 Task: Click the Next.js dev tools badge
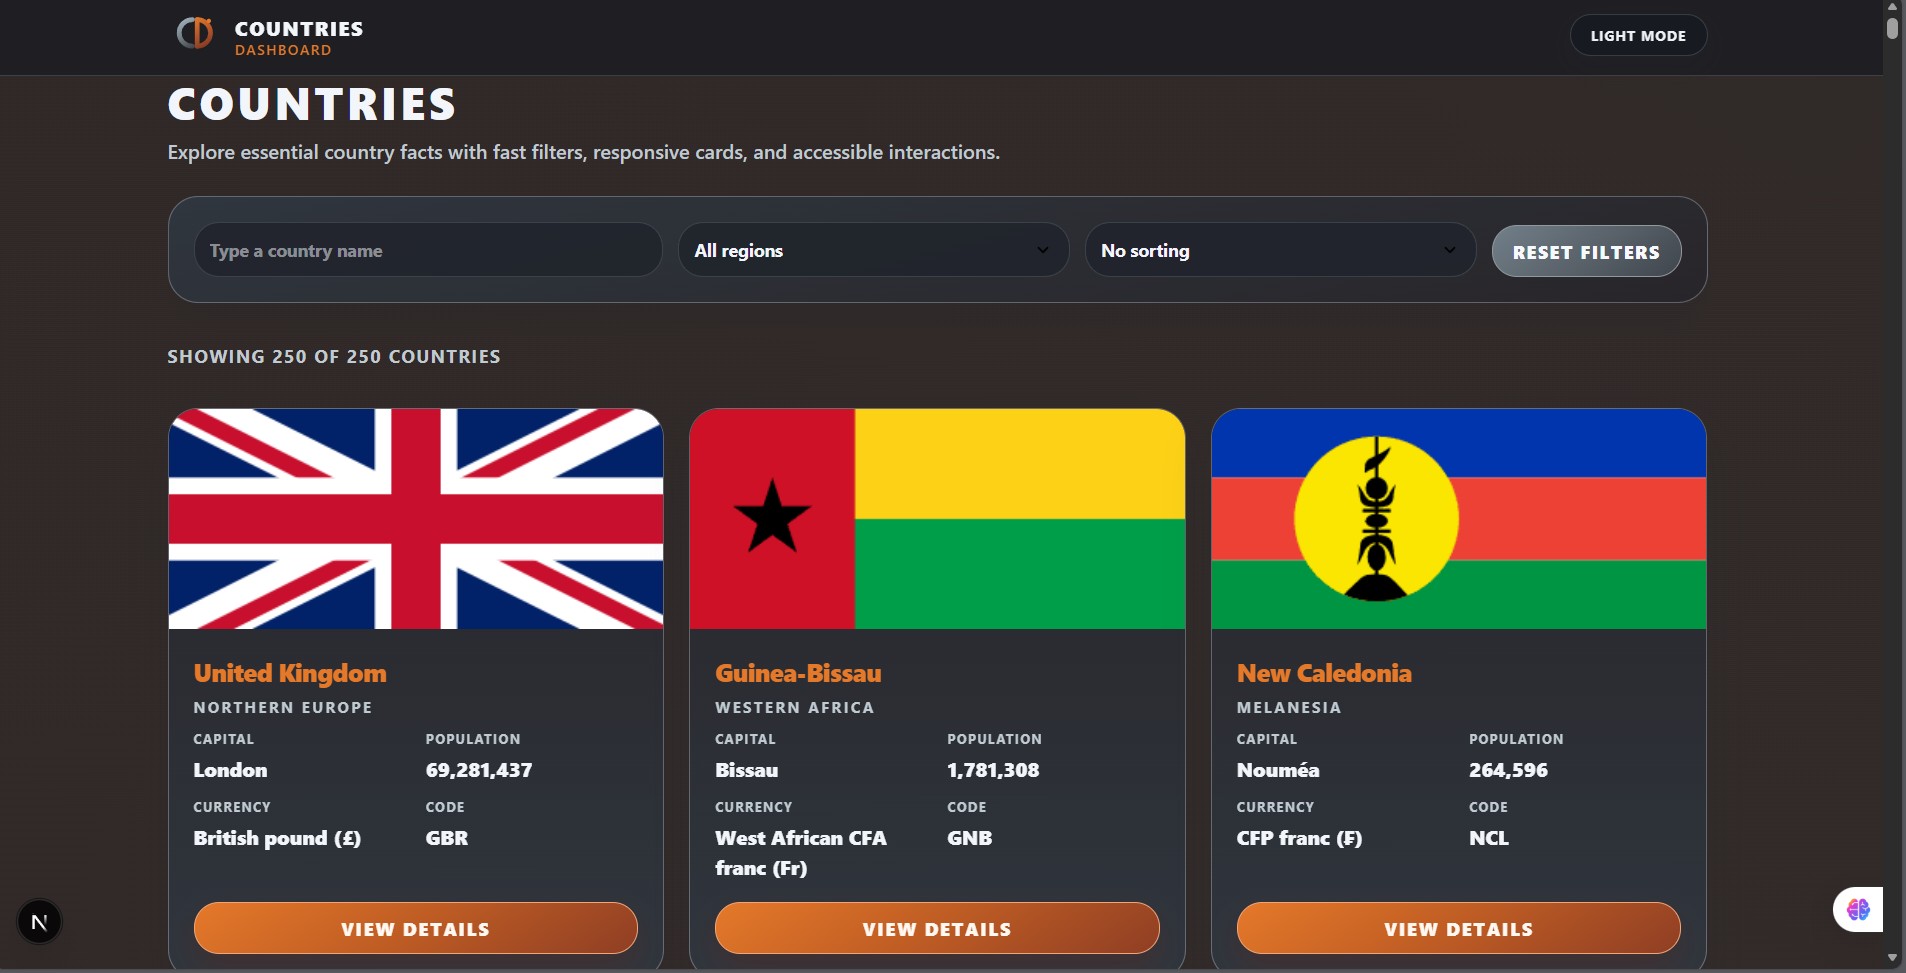39,921
